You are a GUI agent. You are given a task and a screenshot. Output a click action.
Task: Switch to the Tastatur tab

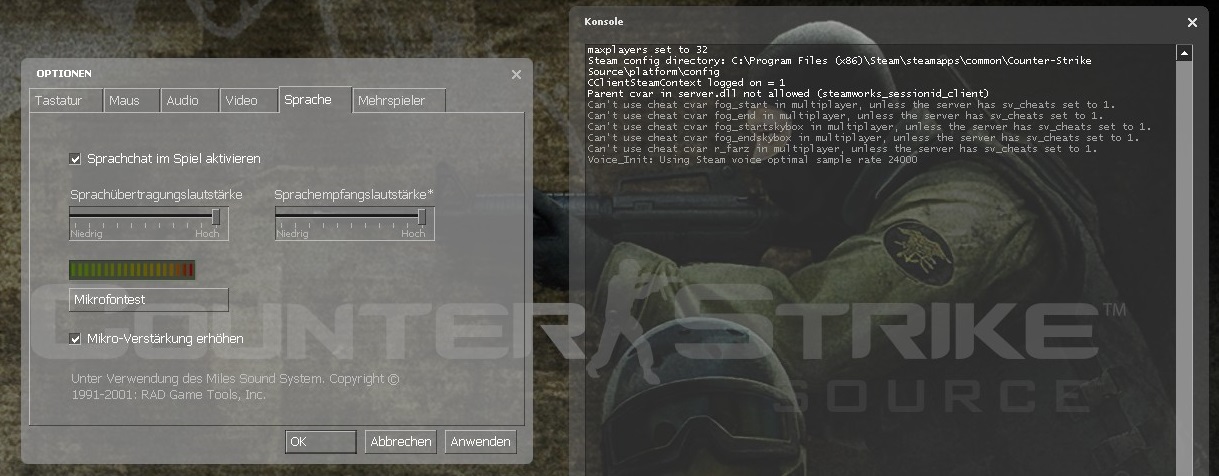pyautogui.click(x=66, y=100)
